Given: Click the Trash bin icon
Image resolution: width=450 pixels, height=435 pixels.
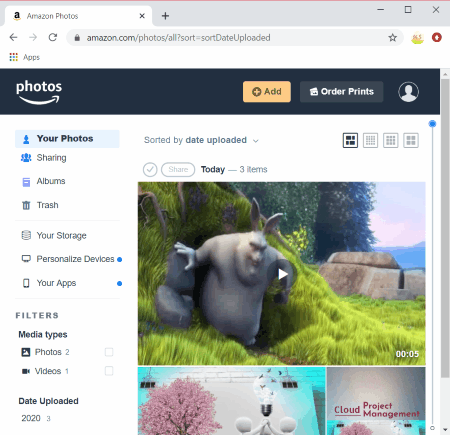Looking at the screenshot, I should [x=26, y=205].
